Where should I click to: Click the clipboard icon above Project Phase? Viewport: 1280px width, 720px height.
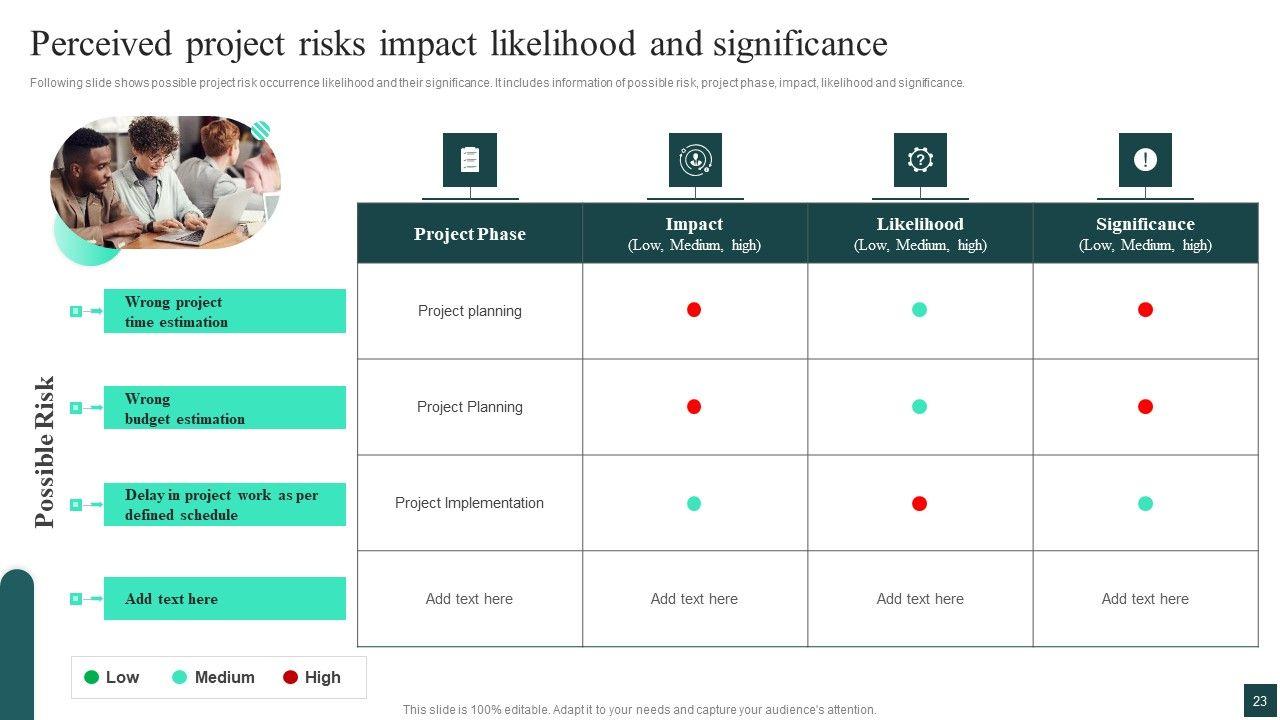click(469, 160)
